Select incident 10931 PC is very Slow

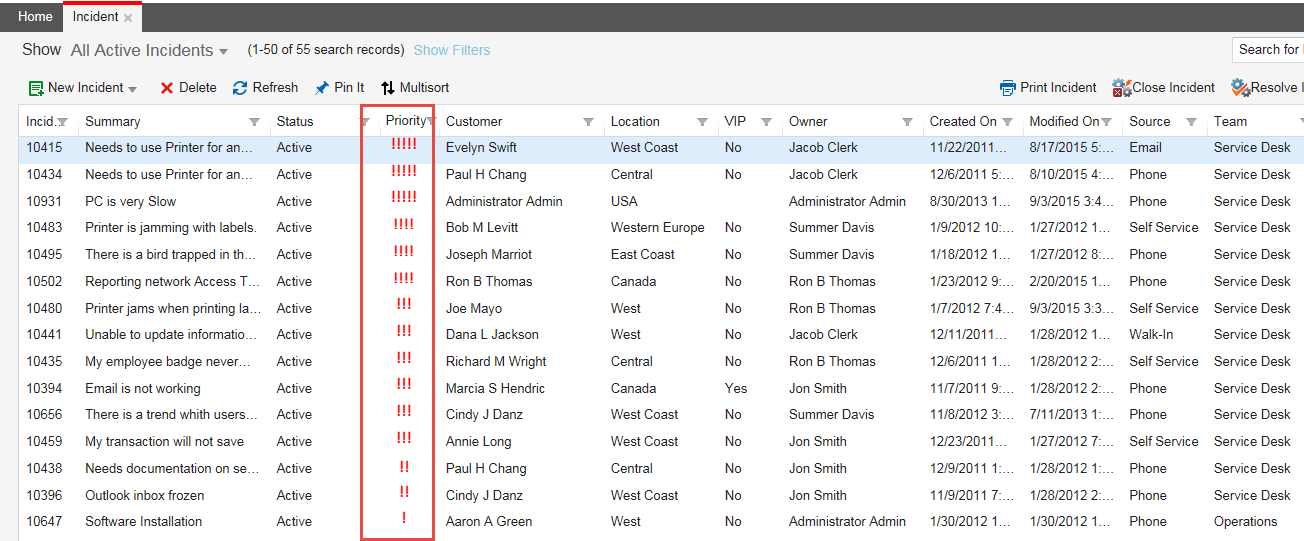click(x=130, y=201)
